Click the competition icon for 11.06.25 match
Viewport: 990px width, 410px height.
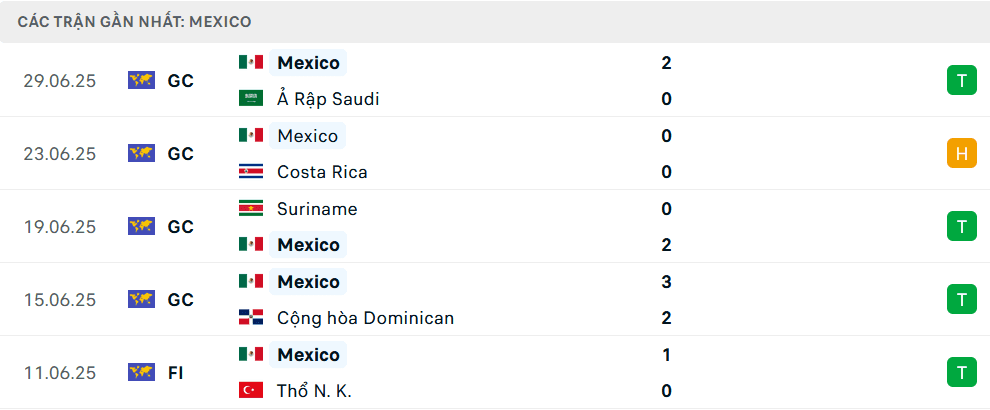click(x=141, y=372)
